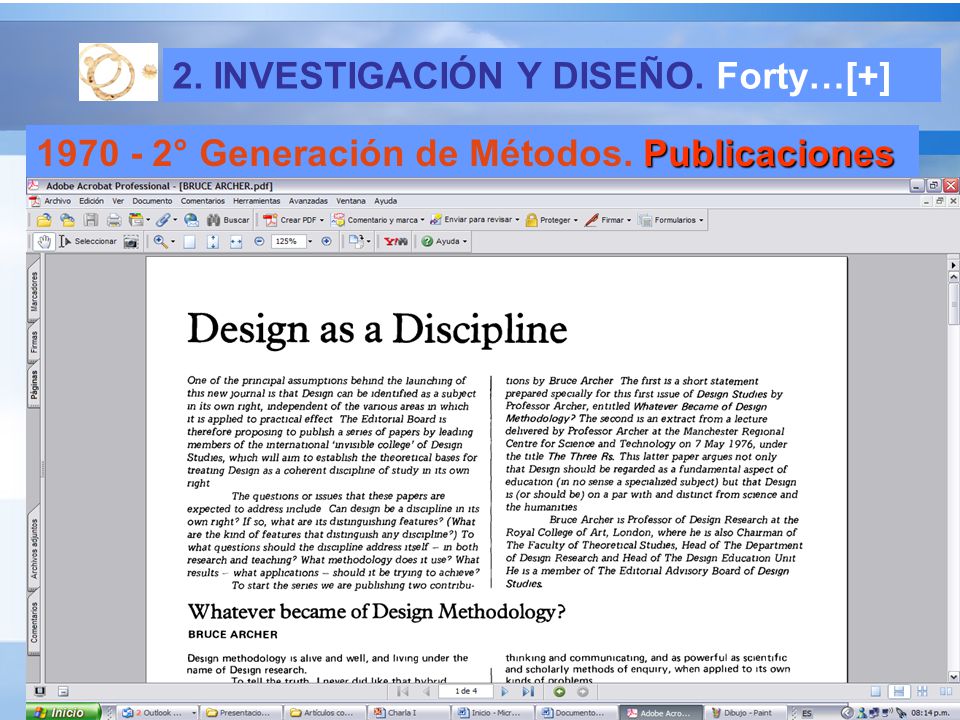Go to first page button
Screen dimensions: 960x720
(x=402, y=691)
